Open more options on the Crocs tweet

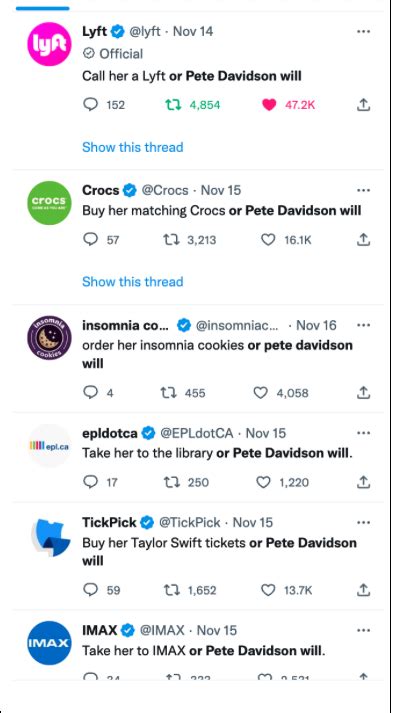click(363, 190)
